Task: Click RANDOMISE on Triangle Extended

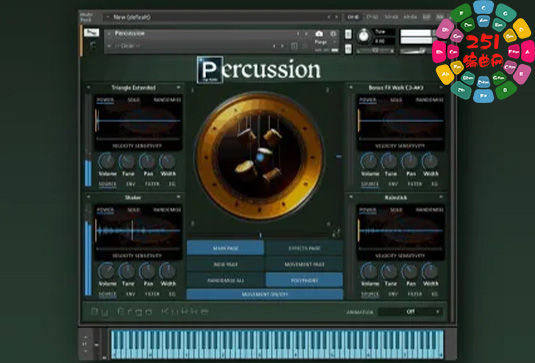Action: pos(167,100)
